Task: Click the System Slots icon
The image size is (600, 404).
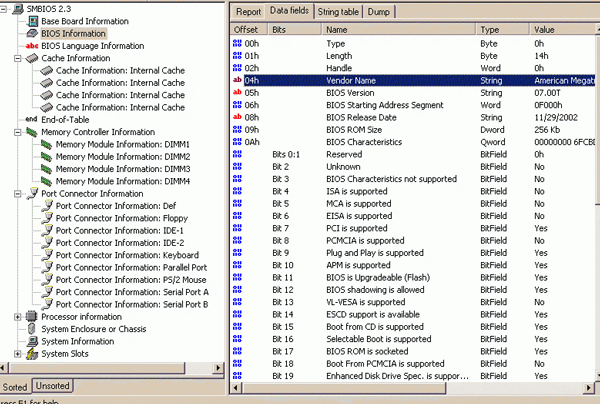Action: (x=31, y=353)
